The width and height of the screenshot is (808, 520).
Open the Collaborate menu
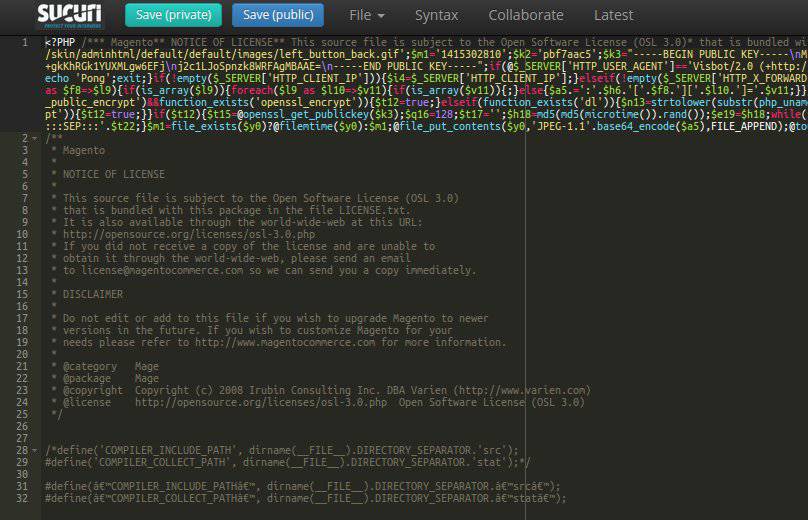(x=526, y=15)
